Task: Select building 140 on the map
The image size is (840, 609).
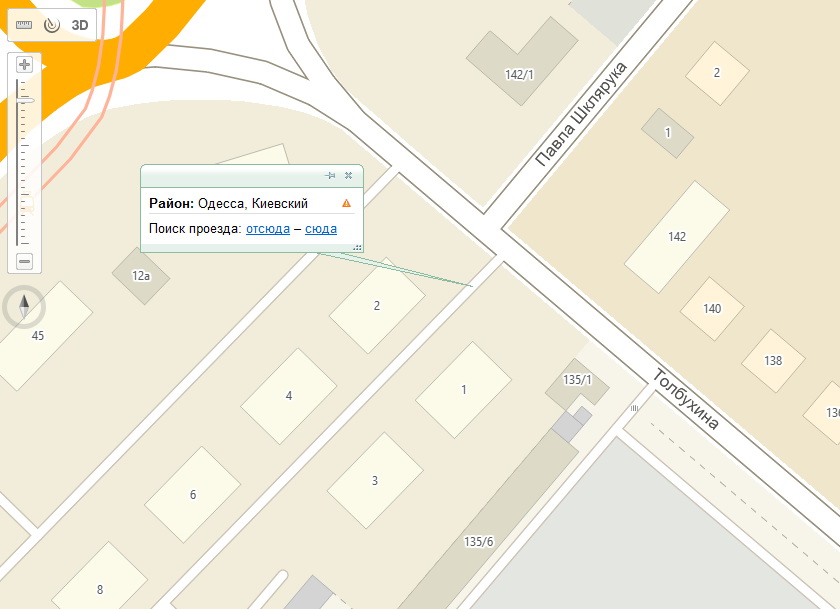Action: 712,309
